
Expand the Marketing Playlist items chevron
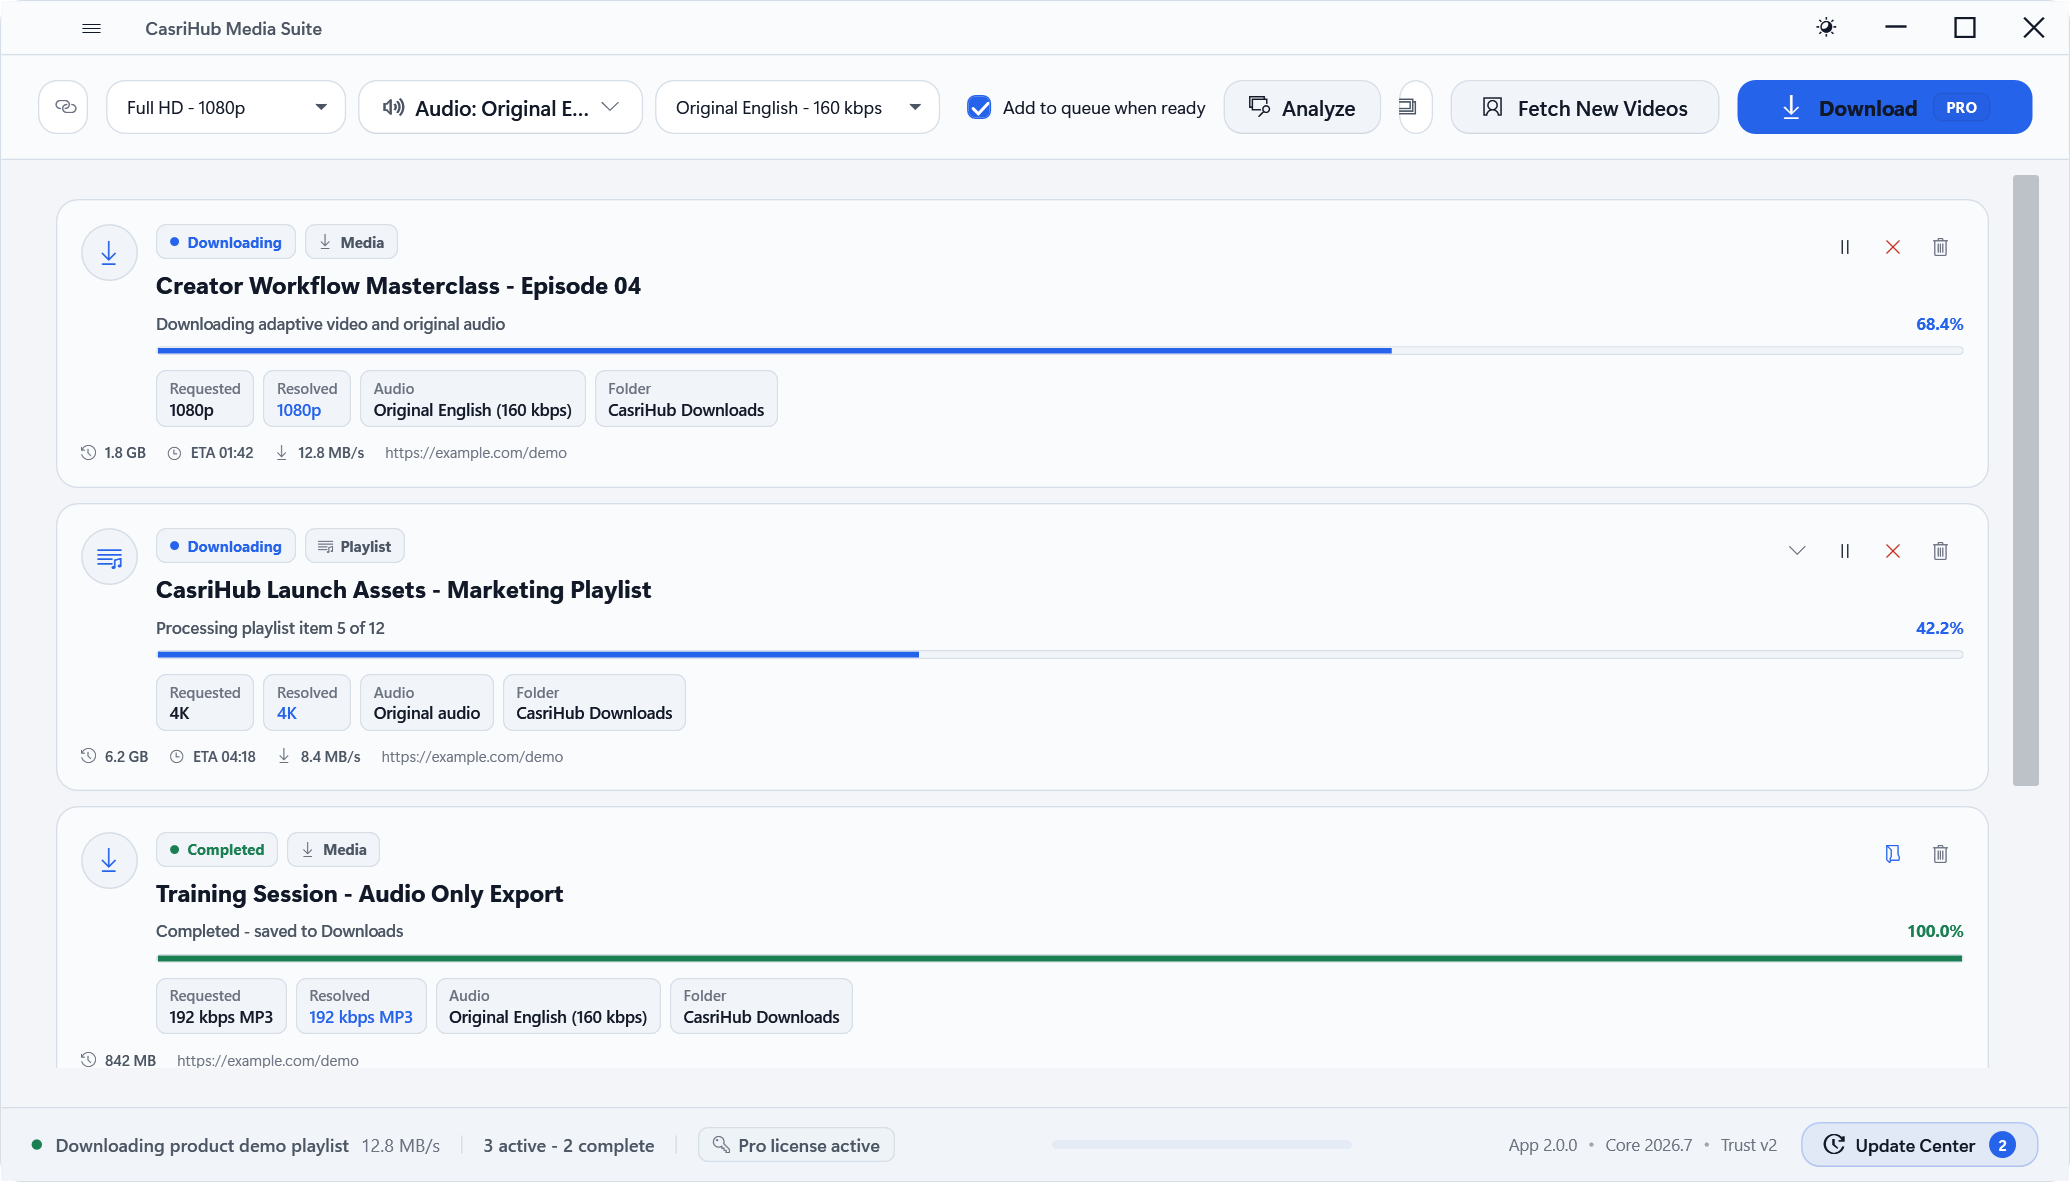click(1797, 551)
